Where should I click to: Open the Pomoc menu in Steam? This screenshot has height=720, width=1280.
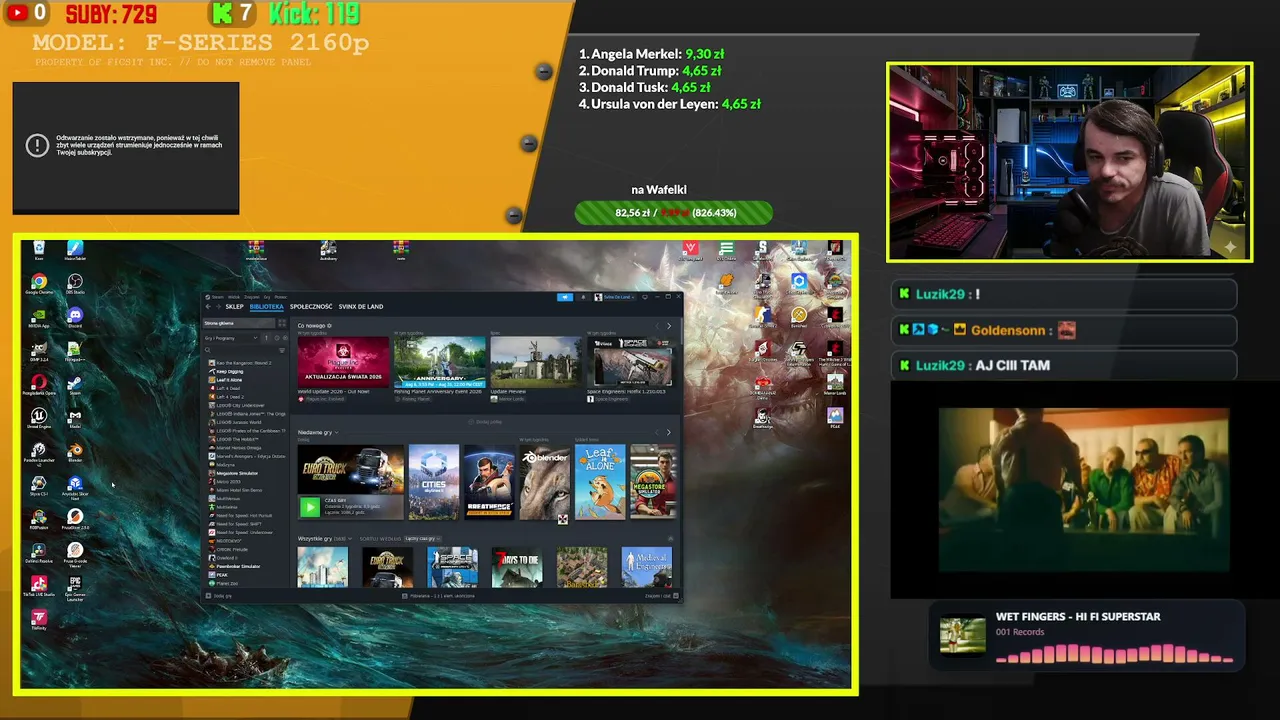pyautogui.click(x=280, y=297)
